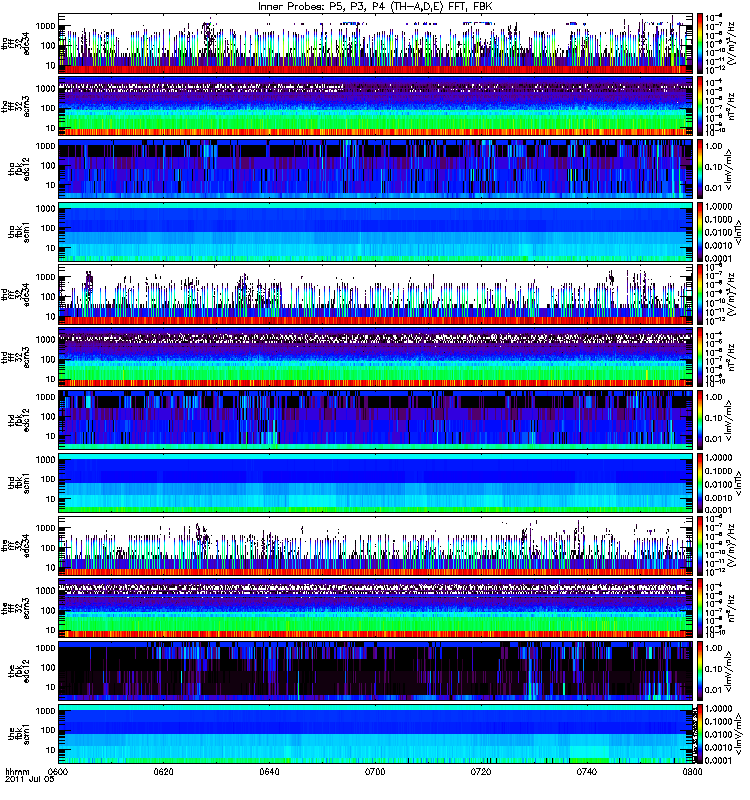
Task: Click the tha fbk scm1 panel label
Action: tap(19, 232)
